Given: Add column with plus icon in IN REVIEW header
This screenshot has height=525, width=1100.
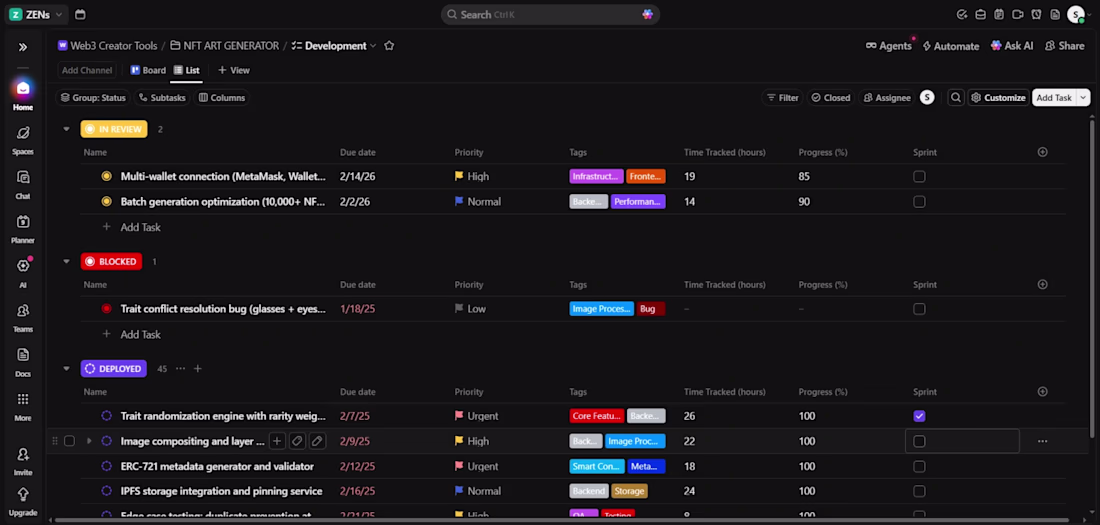Looking at the screenshot, I should [1042, 152].
